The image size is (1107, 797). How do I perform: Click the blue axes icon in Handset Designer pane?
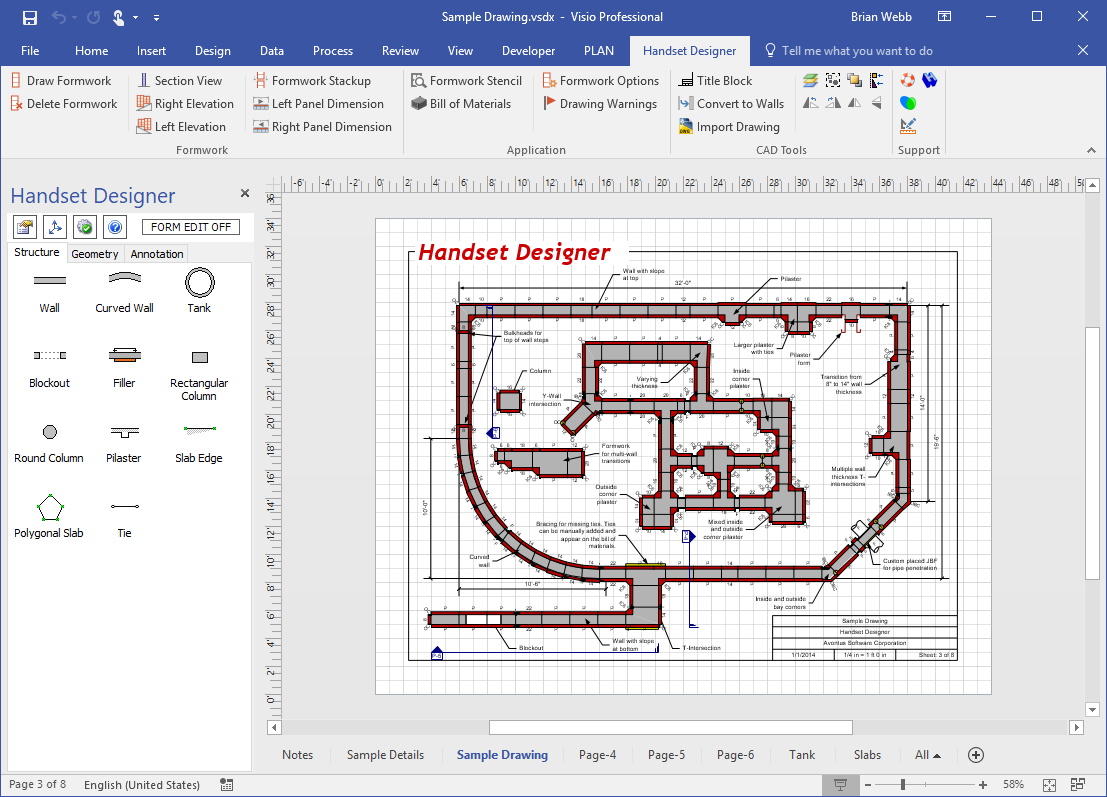(55, 227)
